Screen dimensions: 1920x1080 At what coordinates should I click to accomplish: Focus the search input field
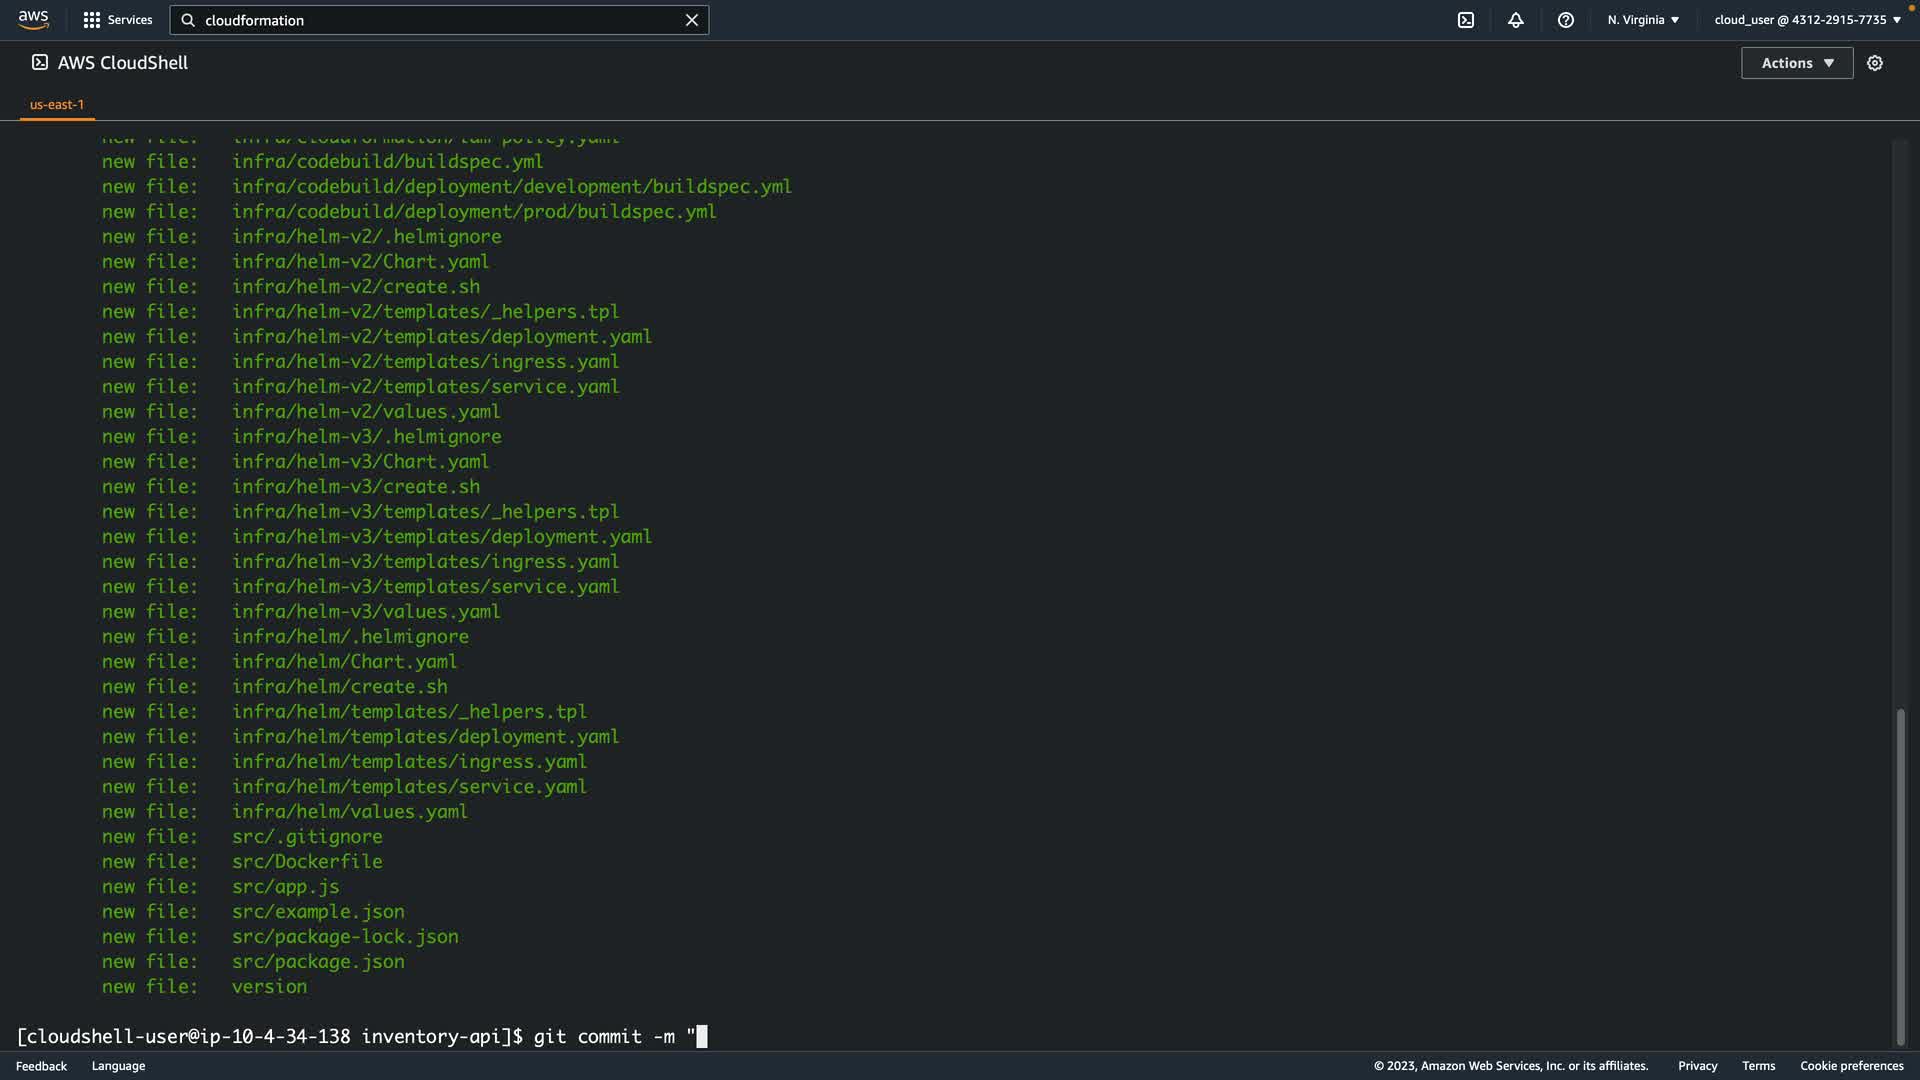[x=440, y=20]
